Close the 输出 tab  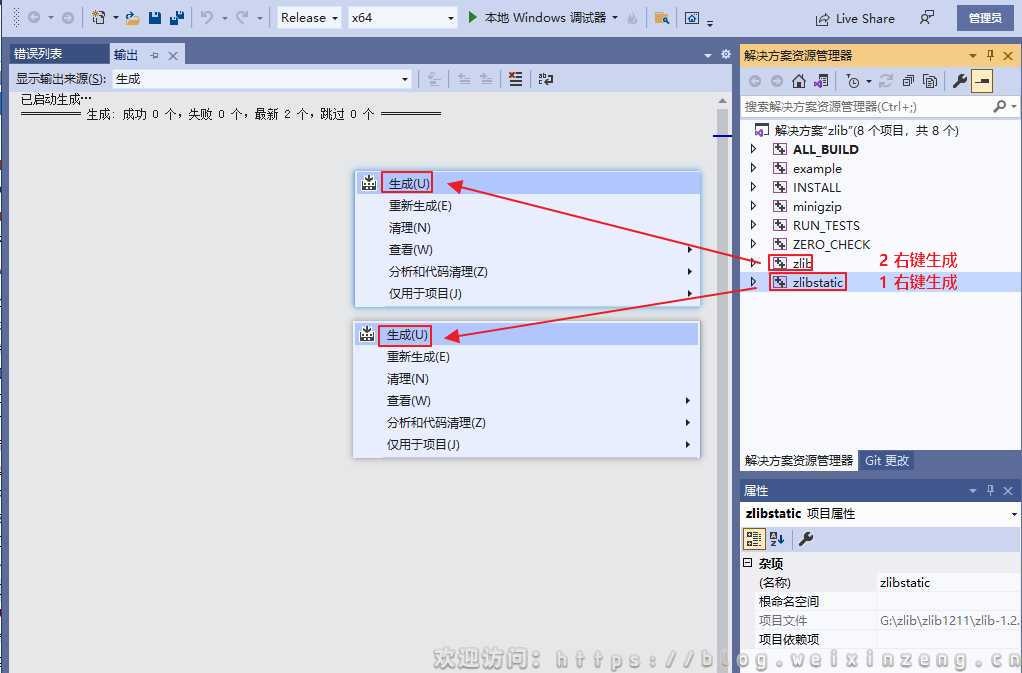[x=173, y=55]
